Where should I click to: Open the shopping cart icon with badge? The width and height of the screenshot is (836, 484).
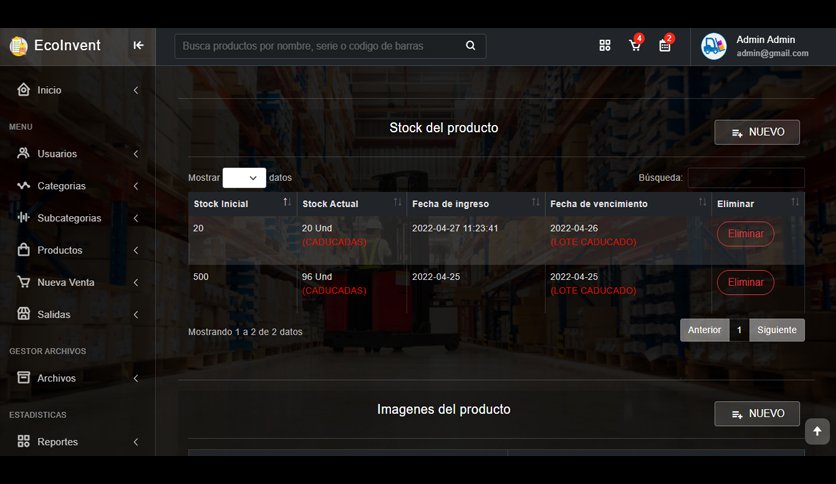click(635, 46)
